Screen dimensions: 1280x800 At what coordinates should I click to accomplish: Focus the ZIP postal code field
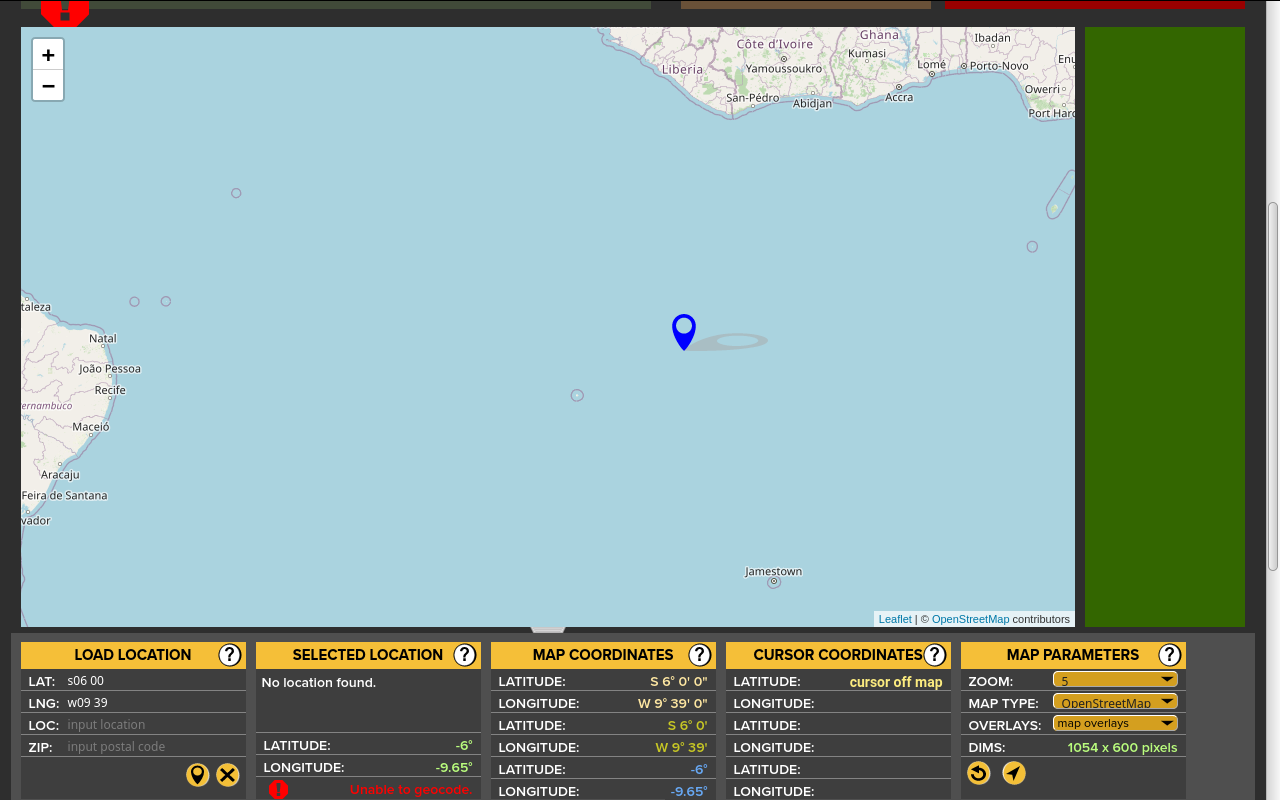tap(154, 747)
